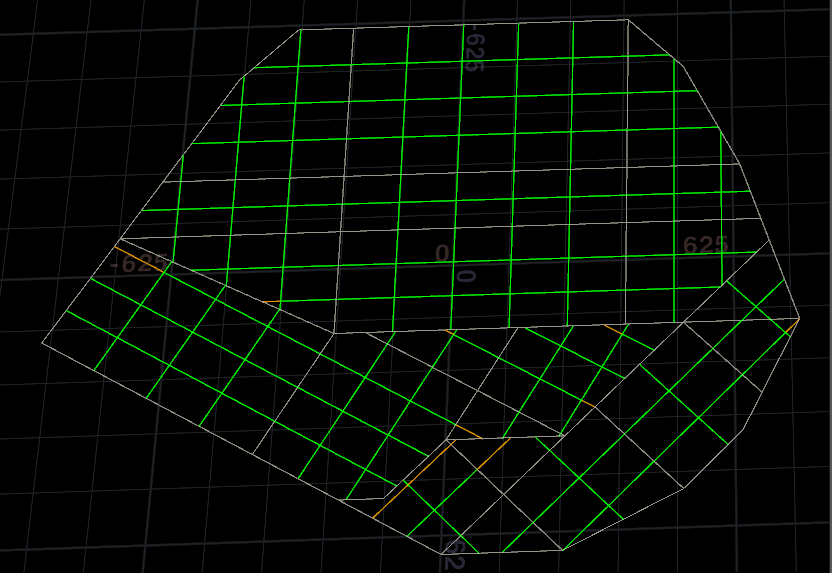Click the rotated 0 origin label
Screen dimensions: 832x573
465,276
